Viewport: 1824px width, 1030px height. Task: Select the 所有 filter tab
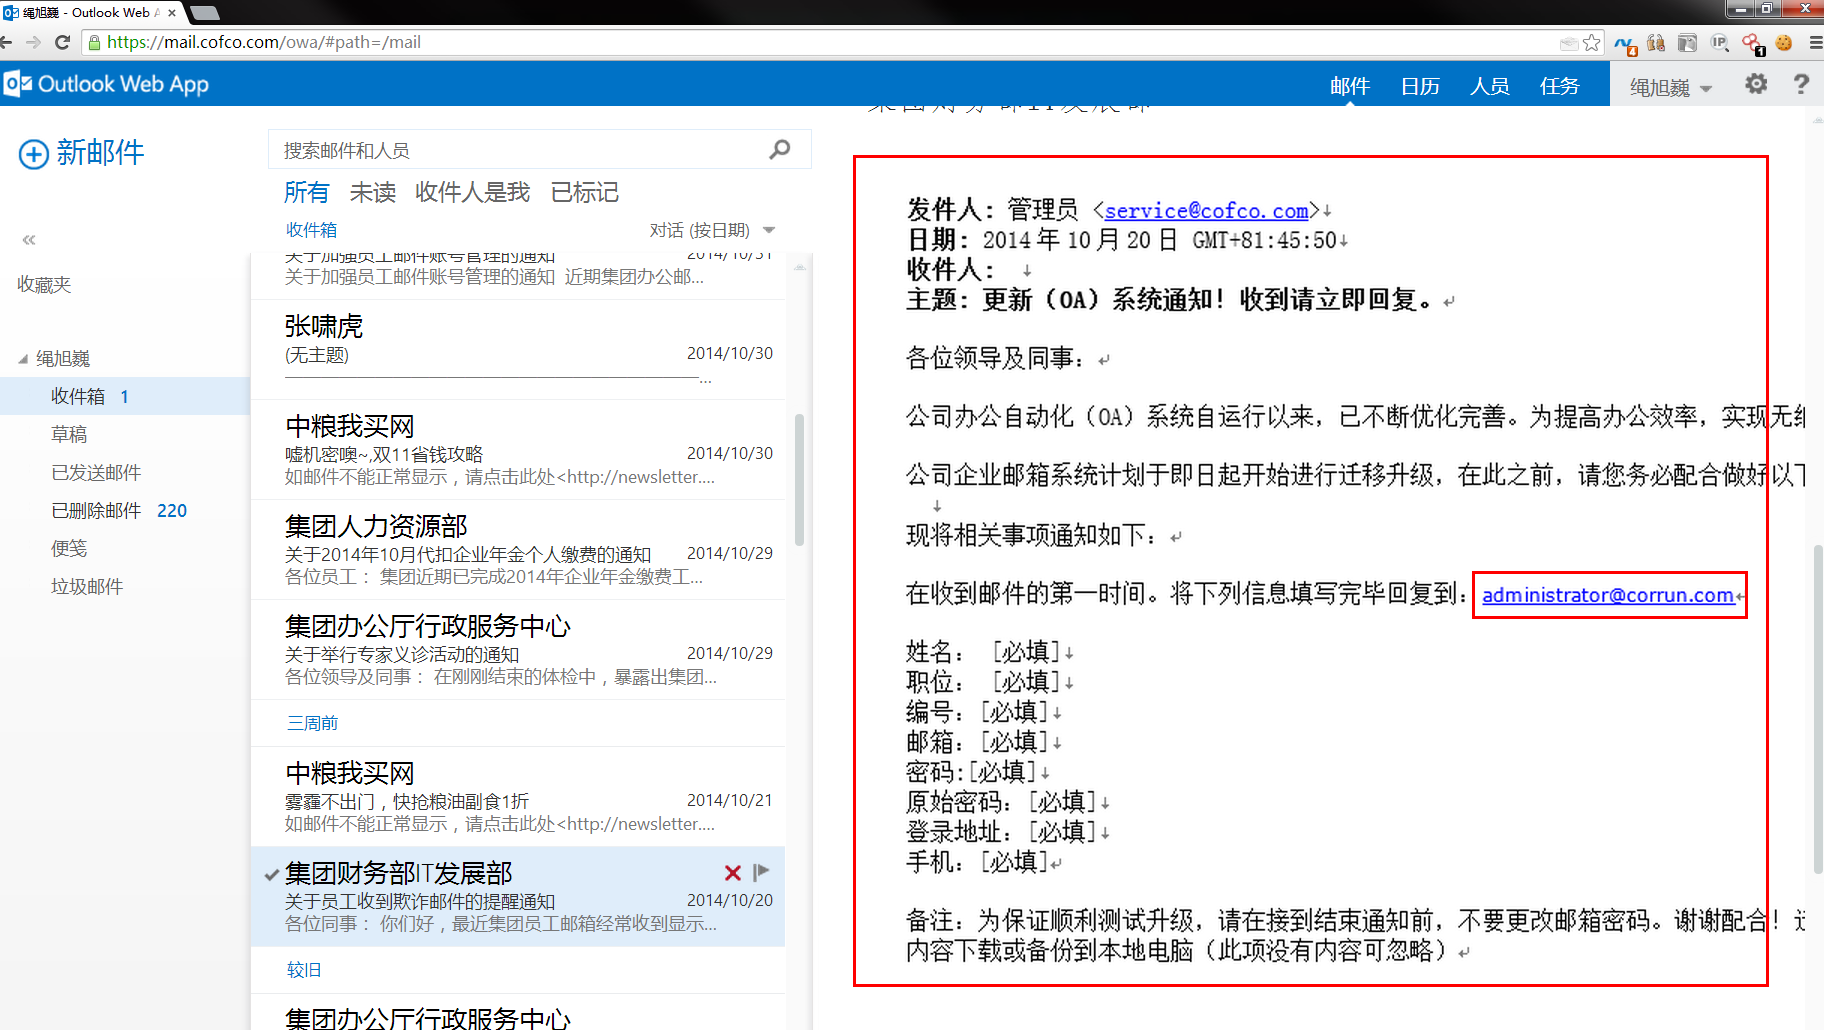(306, 192)
